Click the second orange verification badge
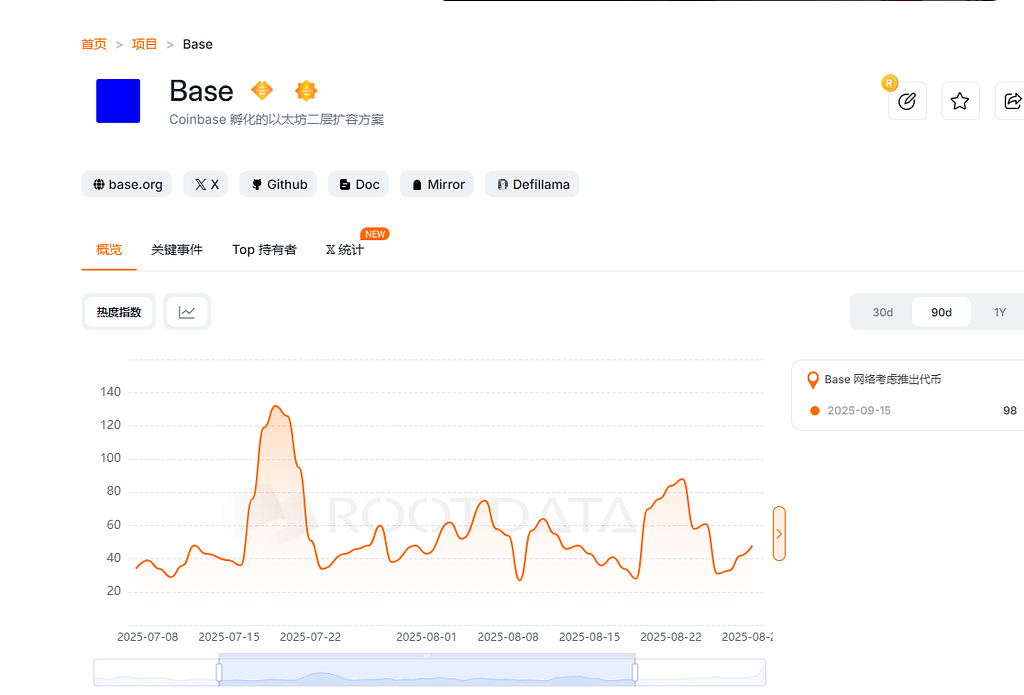 click(x=306, y=91)
